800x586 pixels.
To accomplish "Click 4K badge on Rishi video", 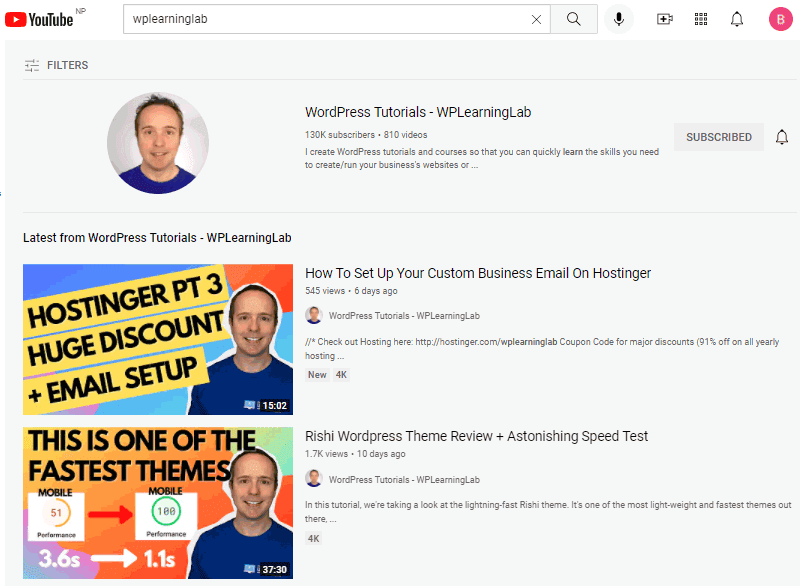I will point(313,539).
